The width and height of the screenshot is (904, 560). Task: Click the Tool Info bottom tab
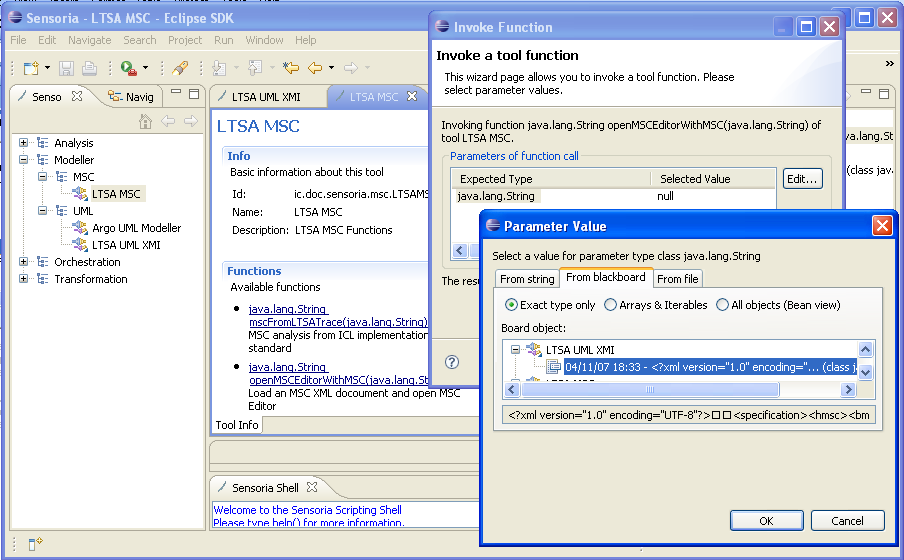coord(237,425)
